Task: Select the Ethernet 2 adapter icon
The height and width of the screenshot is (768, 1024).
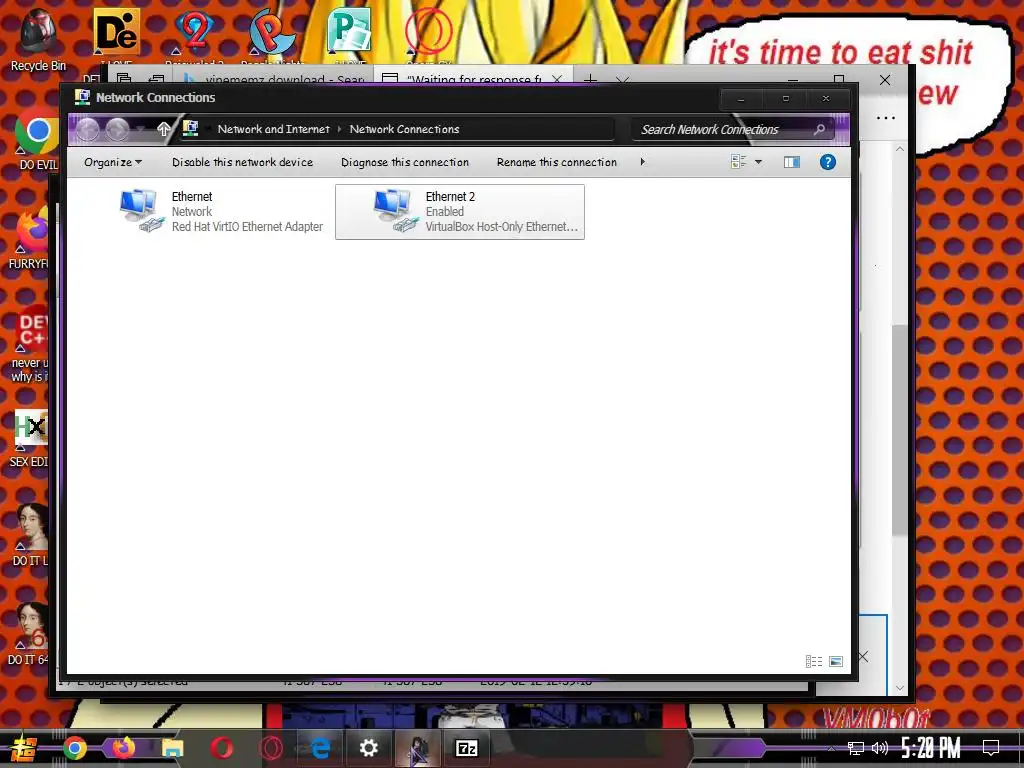Action: [396, 210]
